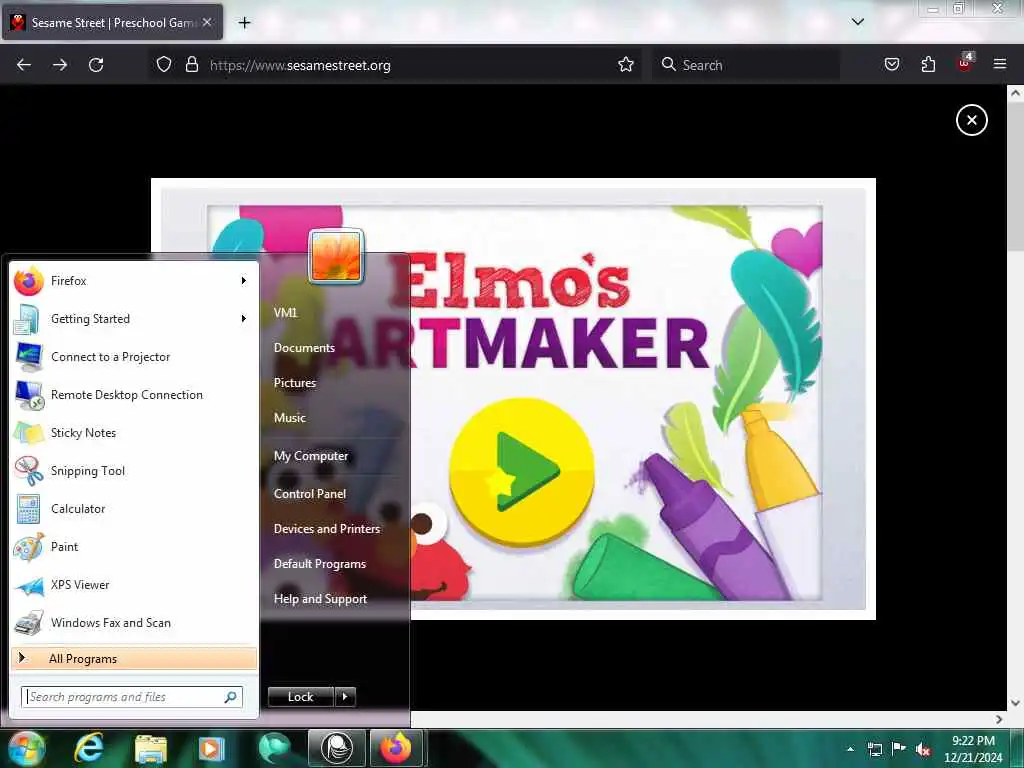Click the vertical scrollbar down arrow
This screenshot has width=1024, height=768.
point(1016,703)
